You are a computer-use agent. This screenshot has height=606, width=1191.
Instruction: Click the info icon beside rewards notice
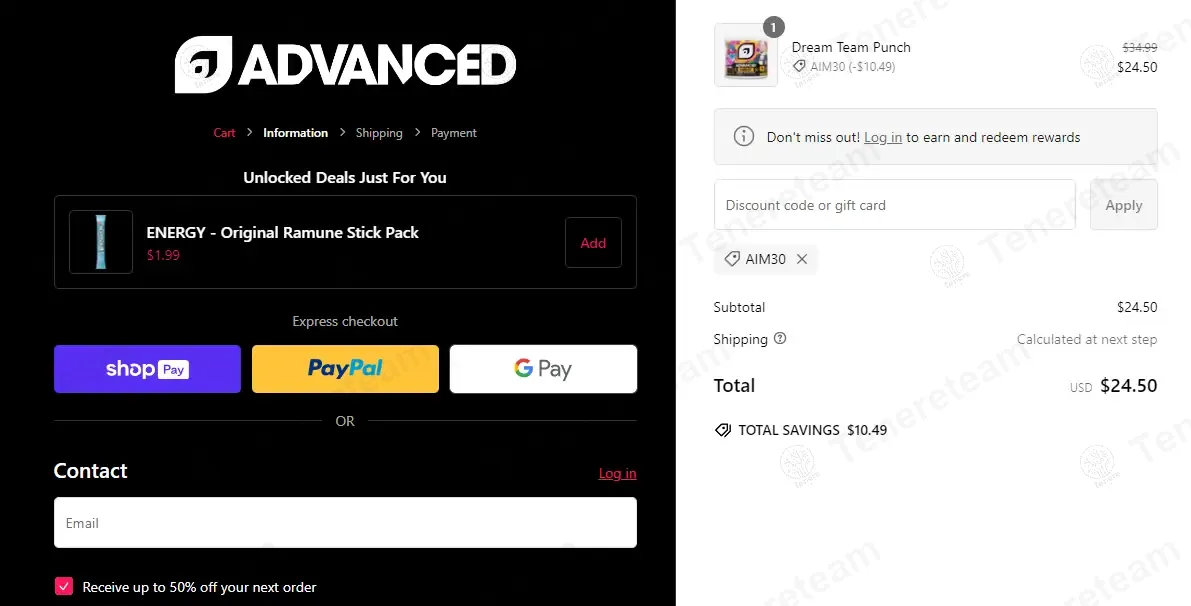[743, 137]
